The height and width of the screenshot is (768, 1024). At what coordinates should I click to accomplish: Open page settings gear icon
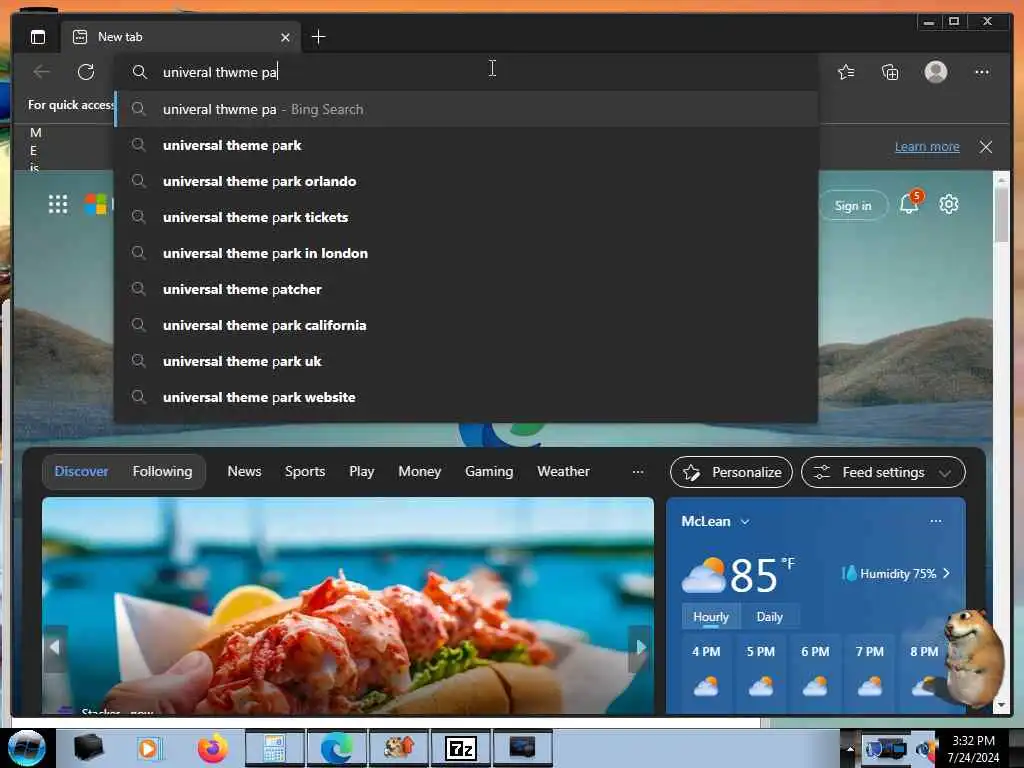pyautogui.click(x=948, y=204)
